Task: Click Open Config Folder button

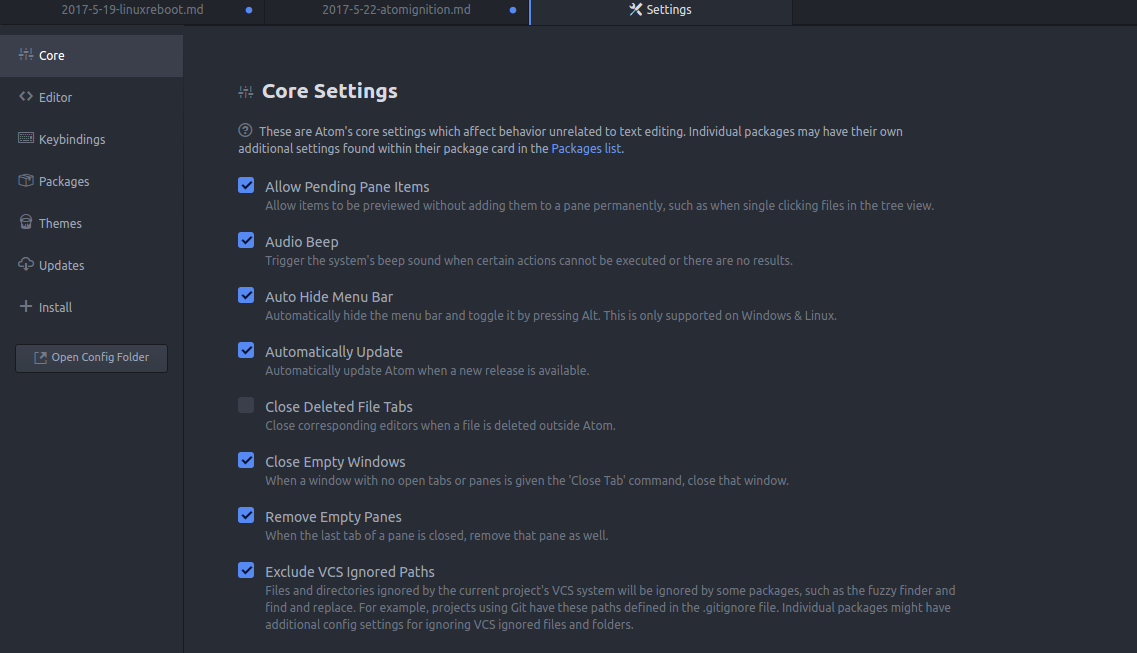Action: (x=91, y=358)
